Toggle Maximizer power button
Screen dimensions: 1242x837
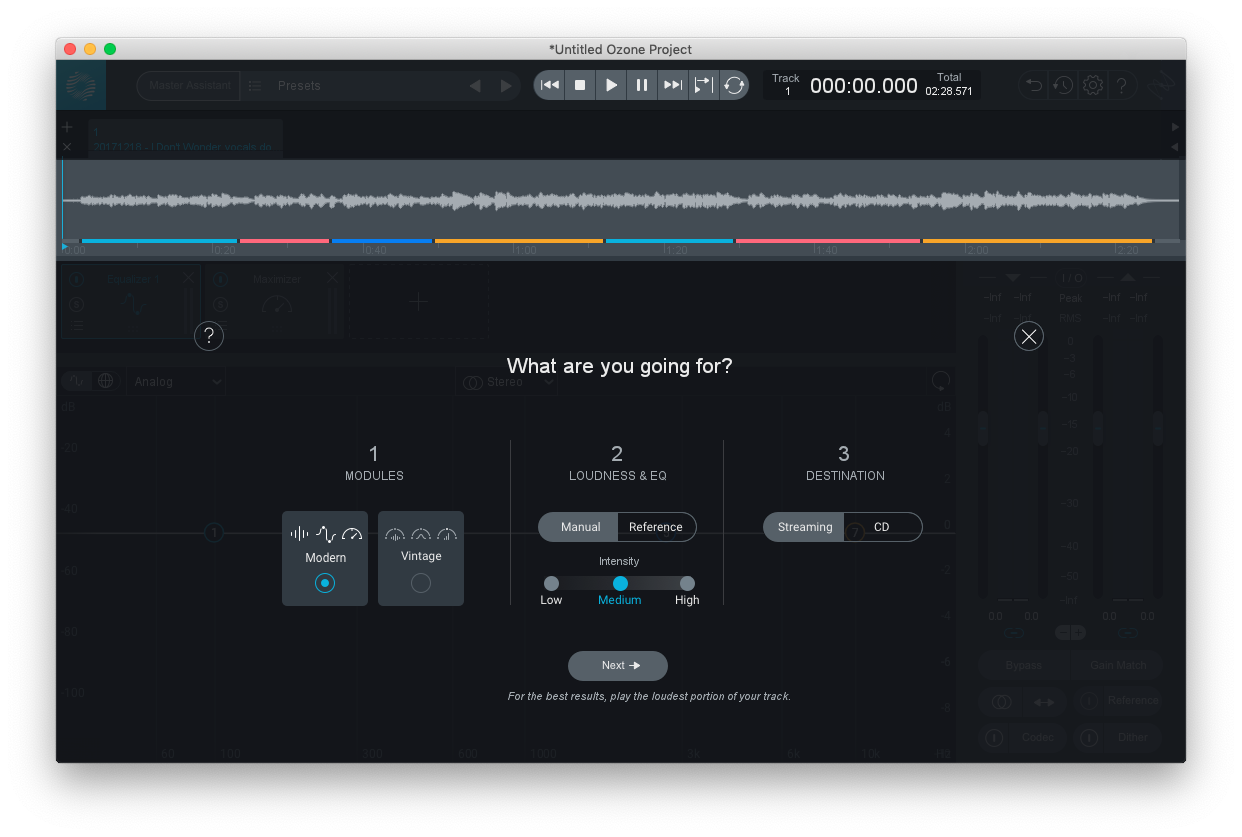(221, 280)
